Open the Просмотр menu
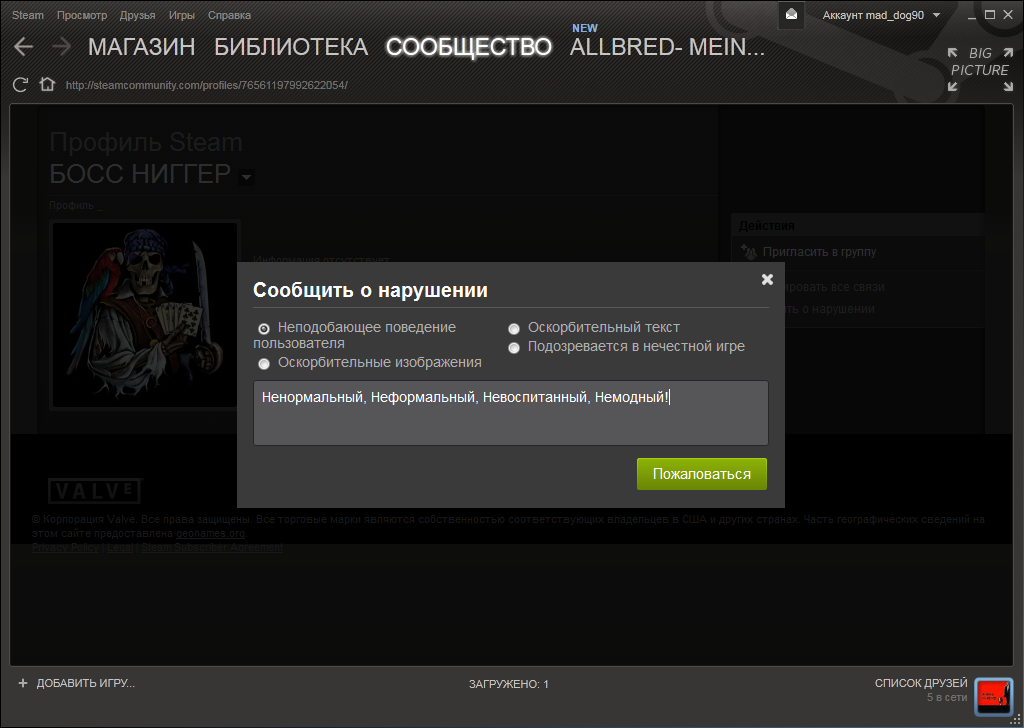The width and height of the screenshot is (1024, 728). tap(82, 14)
